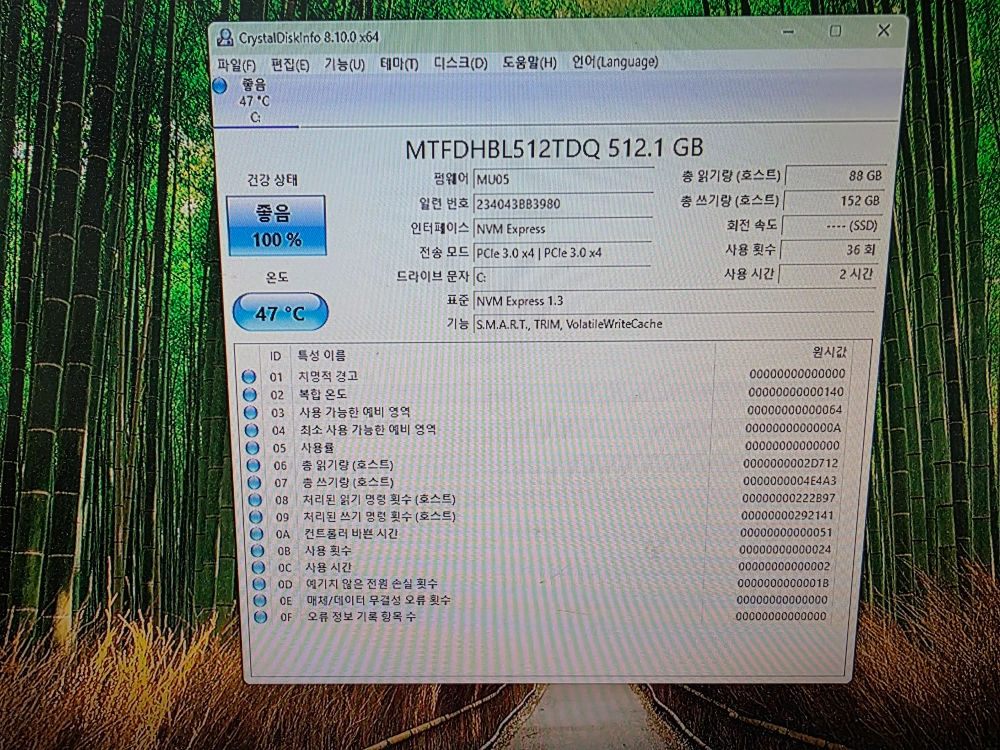Click the 기능 field S.M.A.R.T., TRIM
1000x750 pixels.
tap(673, 323)
